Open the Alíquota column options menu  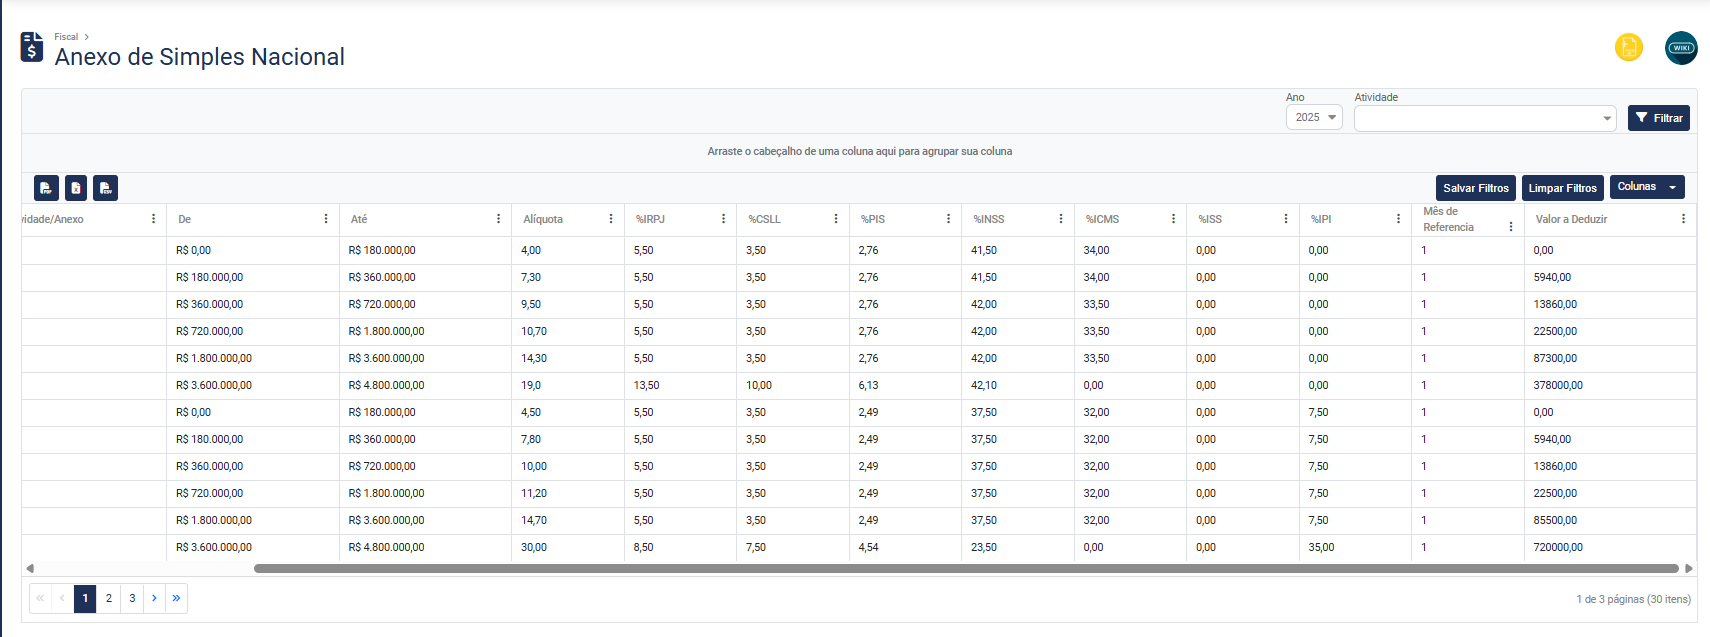pos(611,219)
